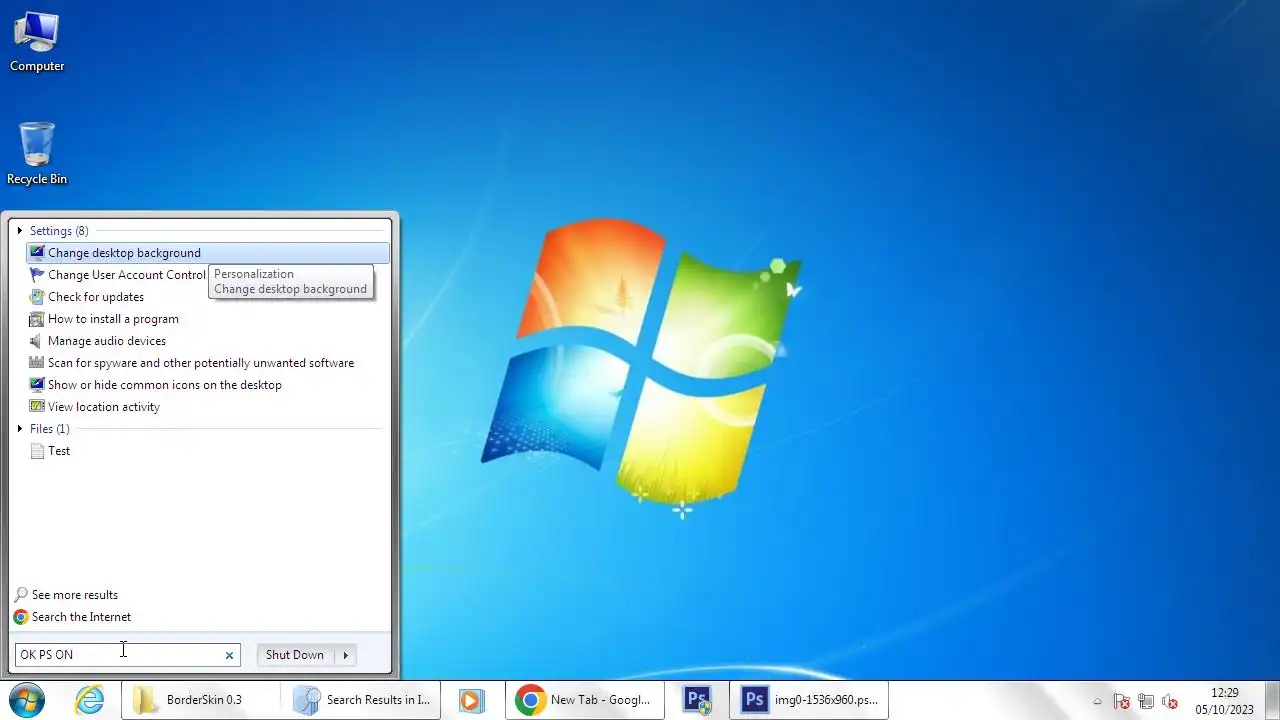Collapse the Files (1) group
This screenshot has width=1280, height=720.
click(x=19, y=429)
